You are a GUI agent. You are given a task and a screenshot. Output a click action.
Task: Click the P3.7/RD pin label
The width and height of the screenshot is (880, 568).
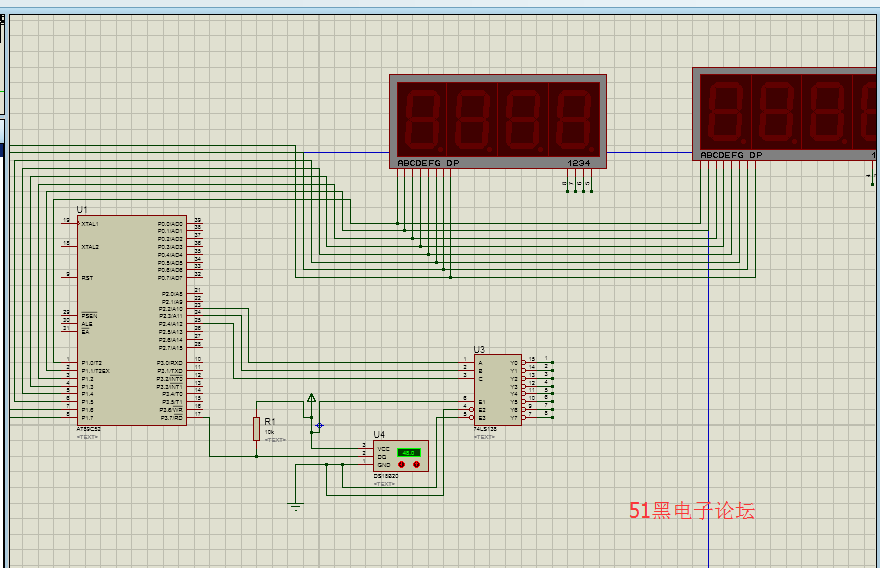pyautogui.click(x=171, y=418)
